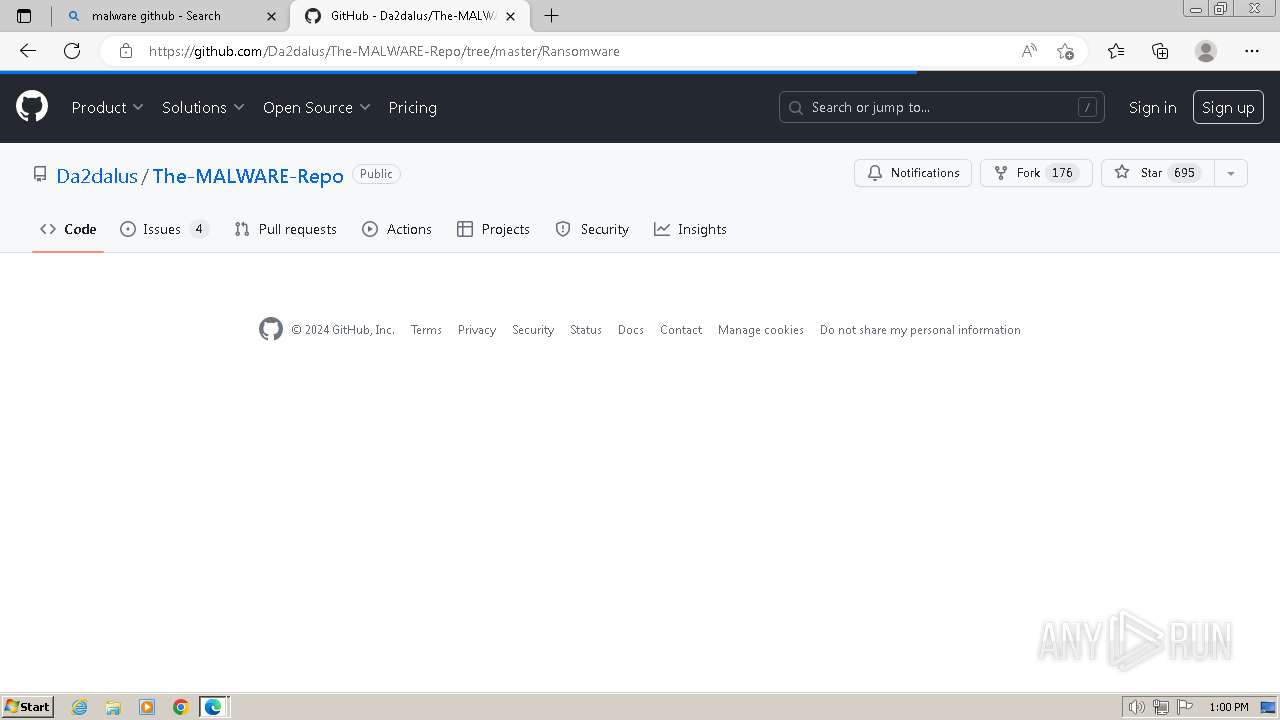Expand the Product dropdown menu
The image size is (1280, 720).
(108, 107)
